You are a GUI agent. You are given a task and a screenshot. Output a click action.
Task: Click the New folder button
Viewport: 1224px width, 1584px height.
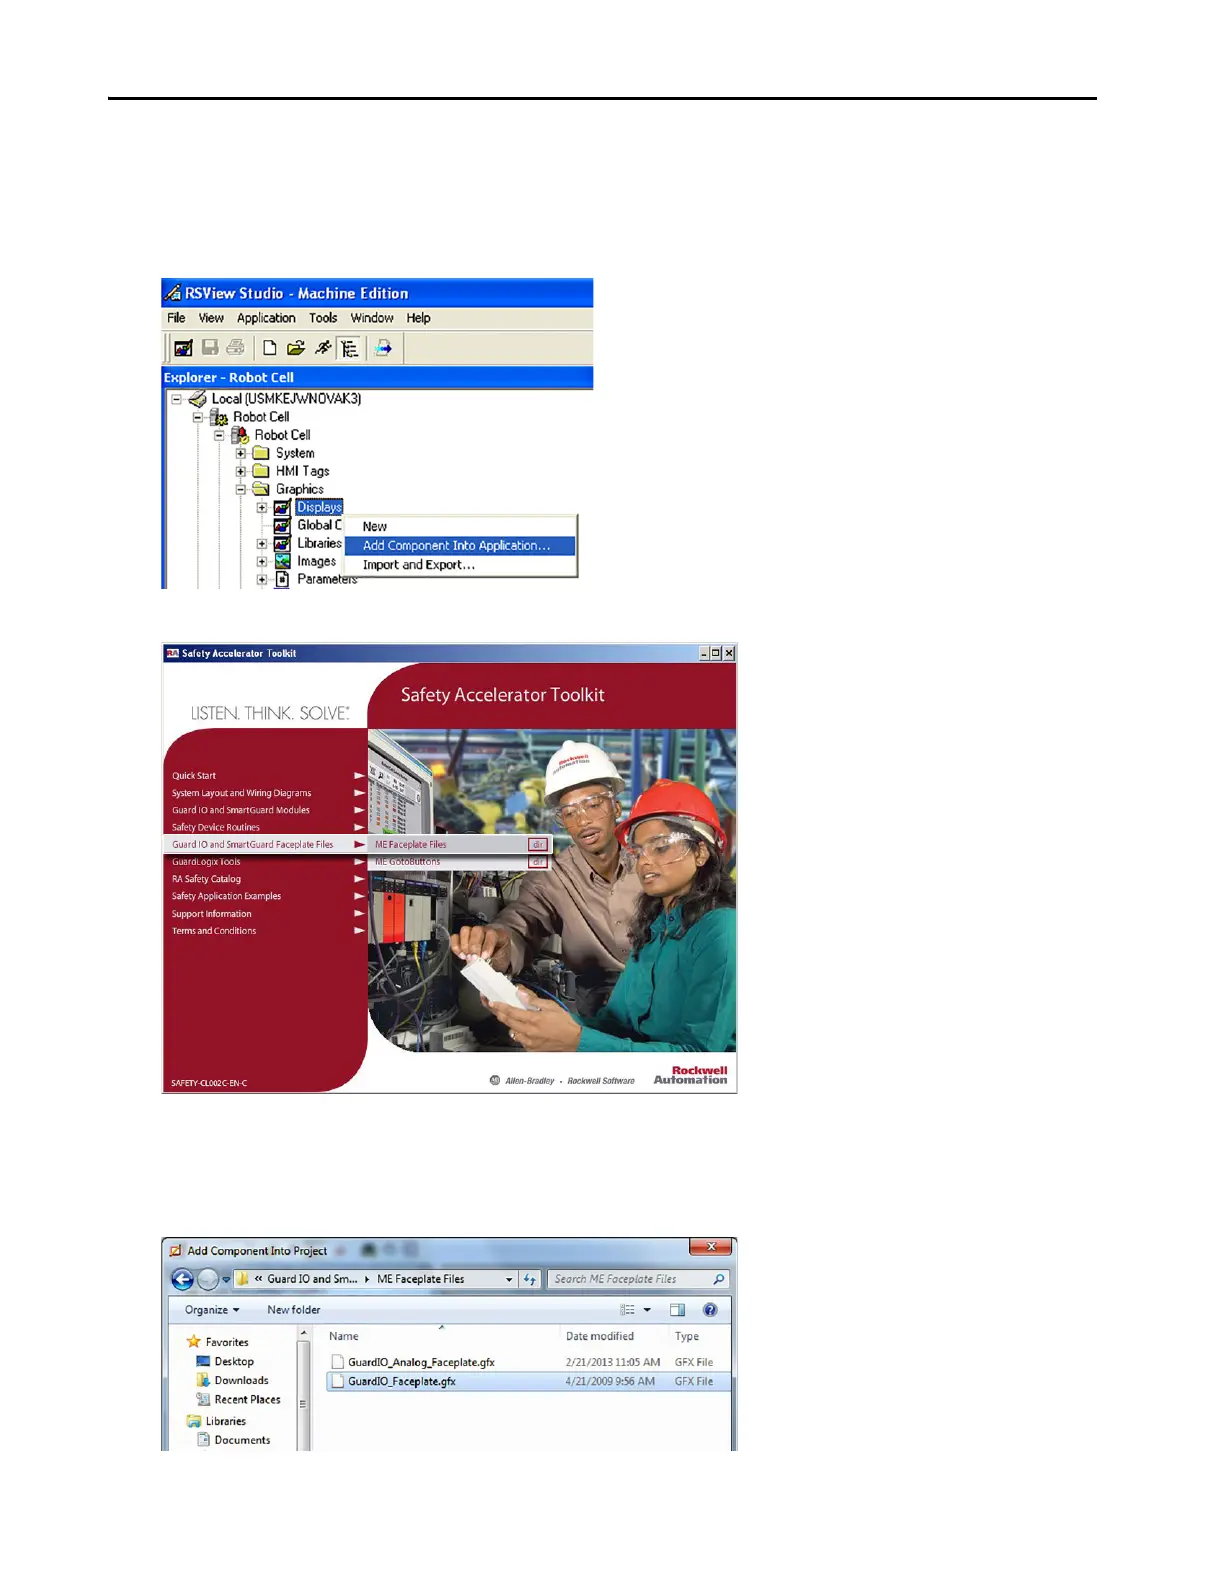[294, 1310]
